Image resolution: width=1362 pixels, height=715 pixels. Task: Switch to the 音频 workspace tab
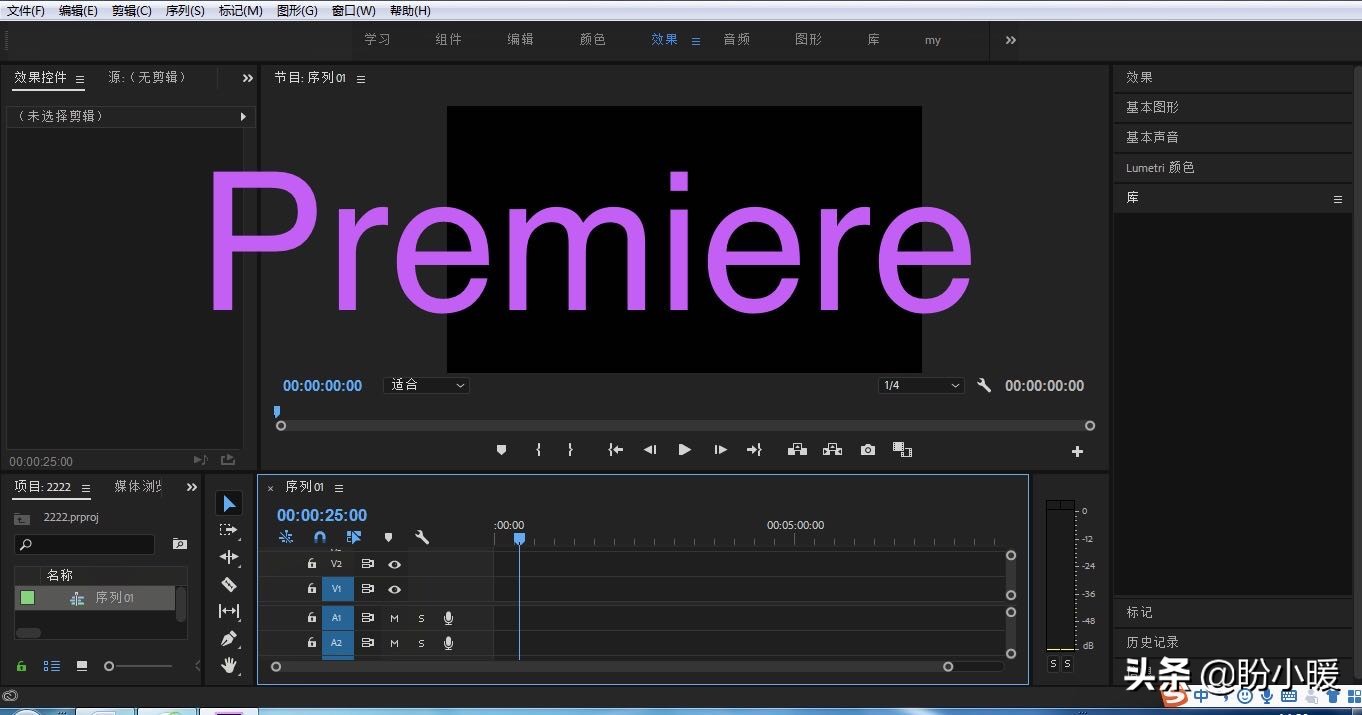pyautogui.click(x=736, y=39)
